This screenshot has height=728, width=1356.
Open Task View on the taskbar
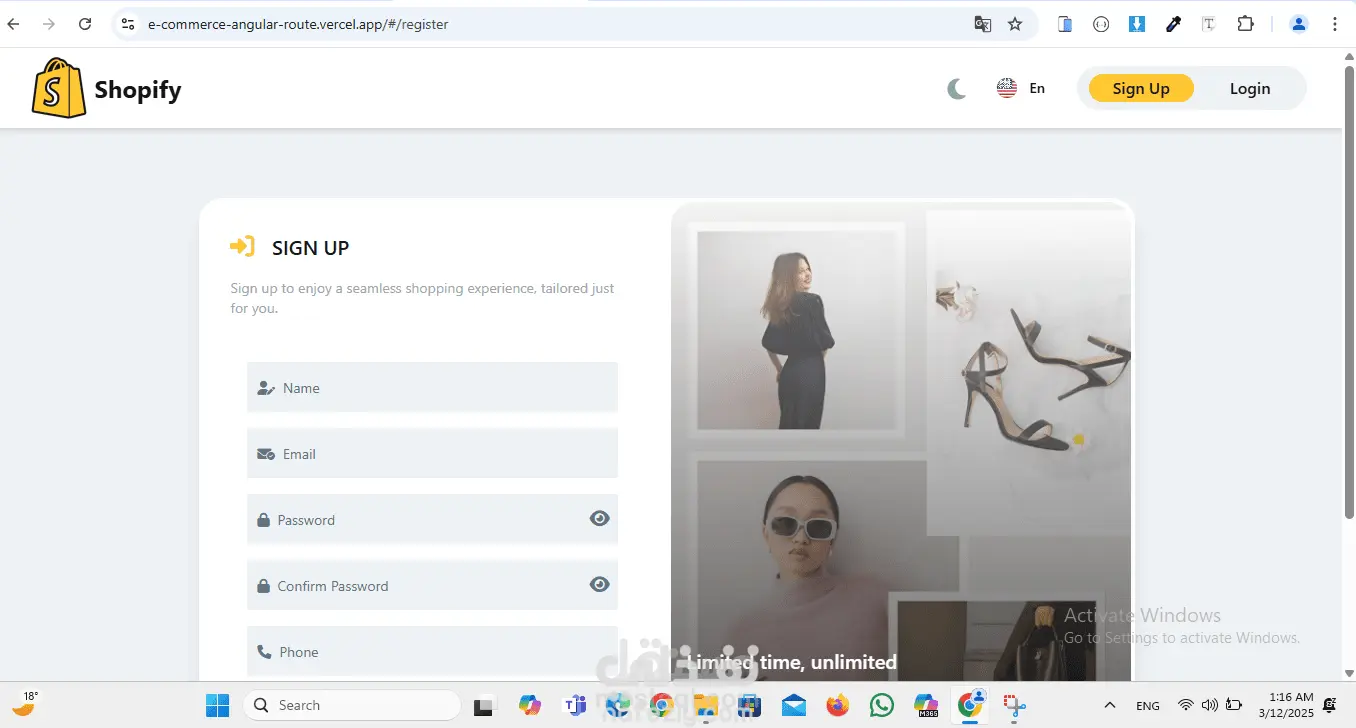pos(484,706)
